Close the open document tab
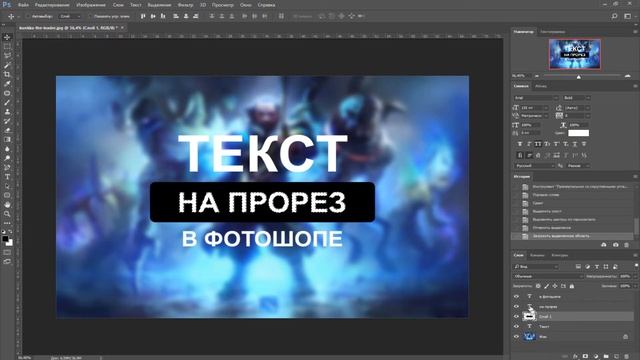 (x=122, y=28)
